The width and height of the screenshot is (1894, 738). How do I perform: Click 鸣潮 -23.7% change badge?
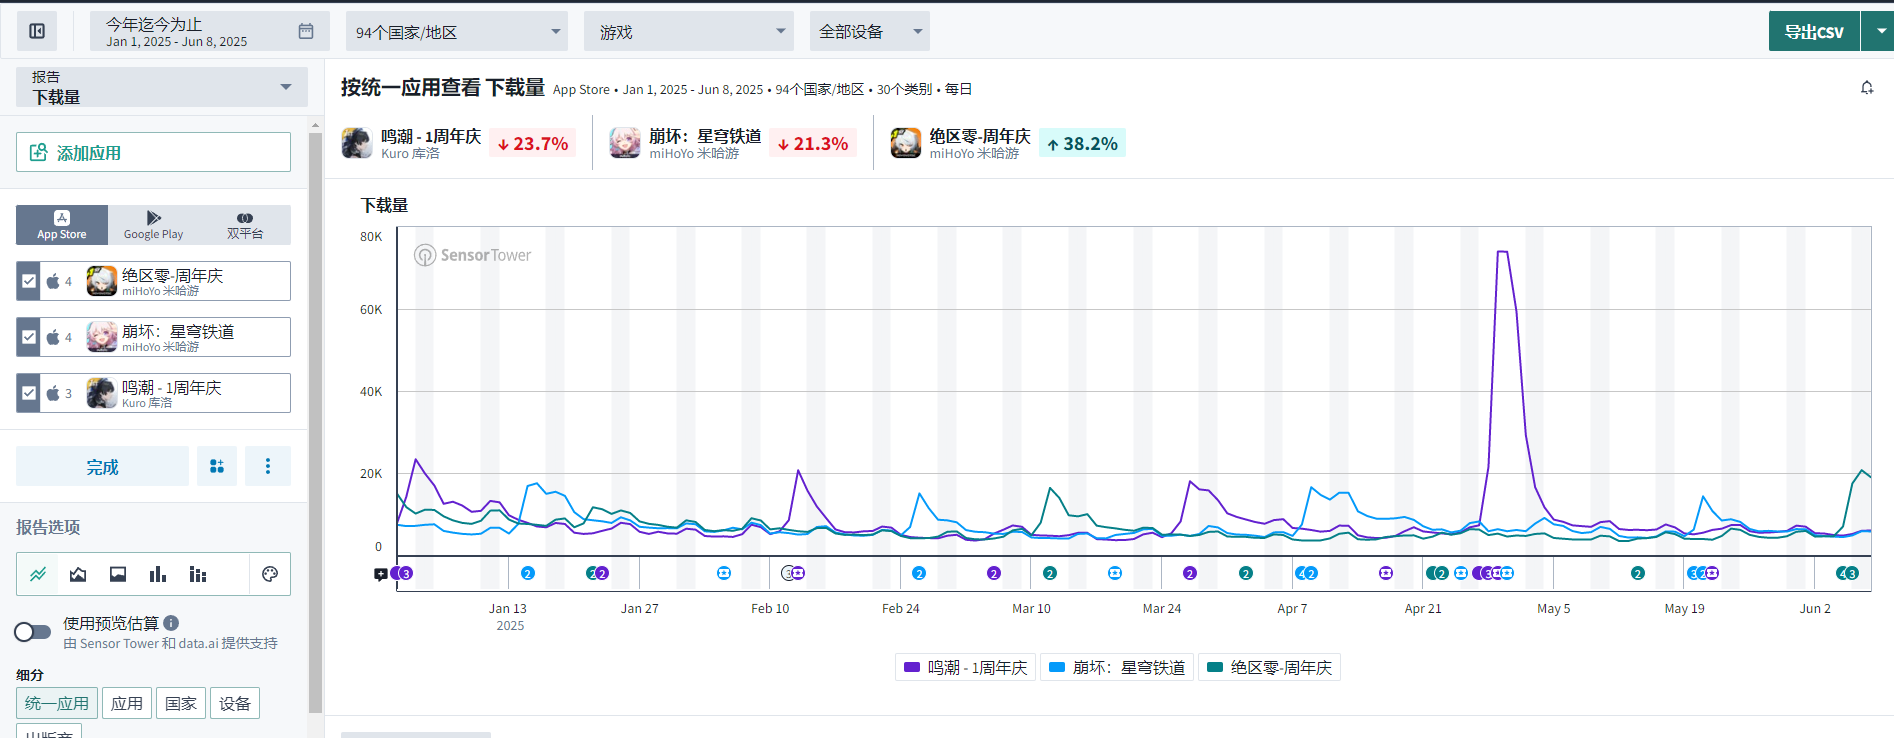533,144
